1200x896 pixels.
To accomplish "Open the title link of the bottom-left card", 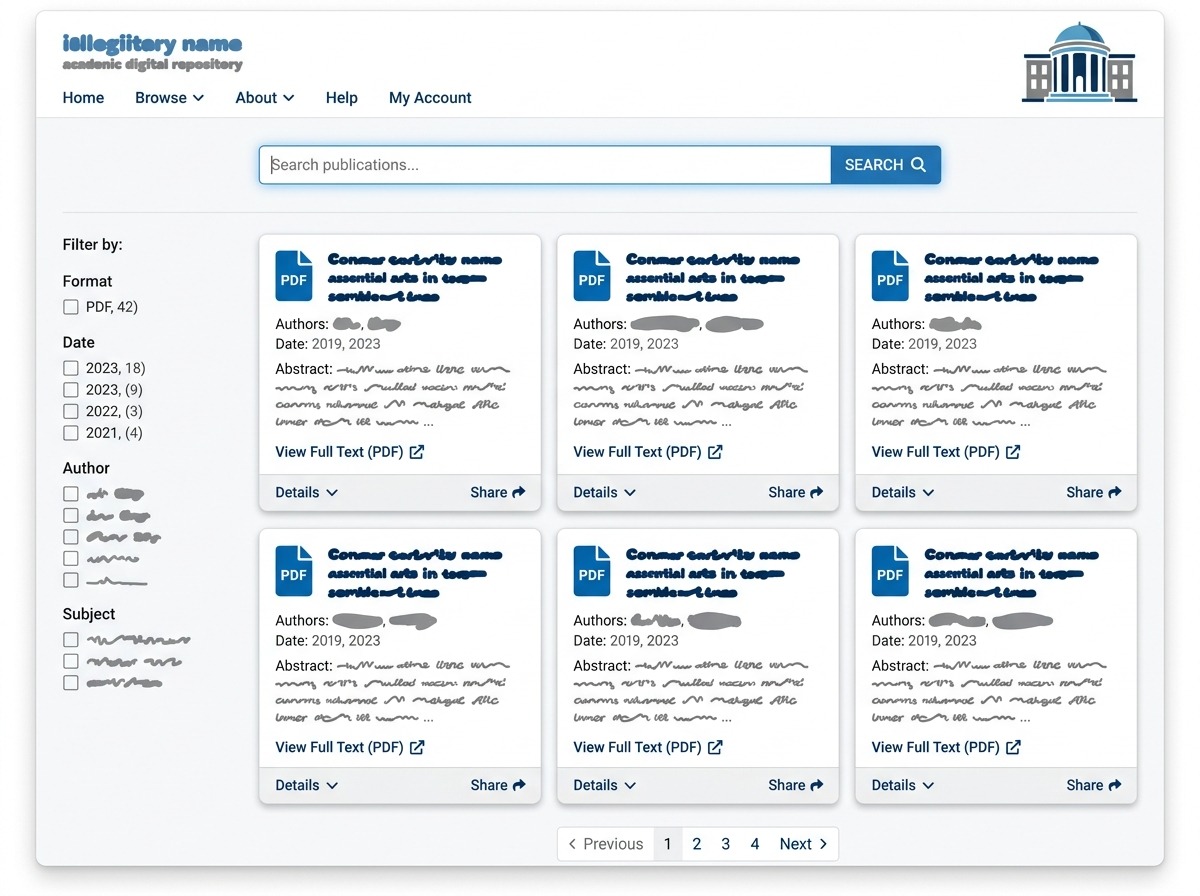I will [x=415, y=573].
